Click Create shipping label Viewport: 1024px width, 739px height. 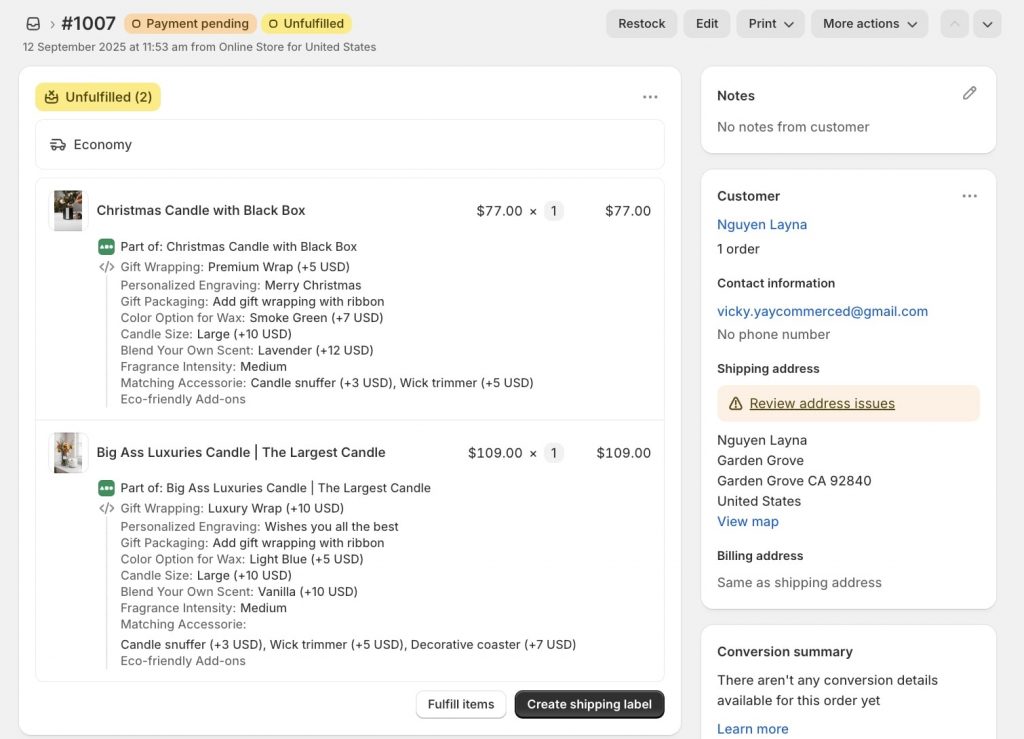click(589, 704)
